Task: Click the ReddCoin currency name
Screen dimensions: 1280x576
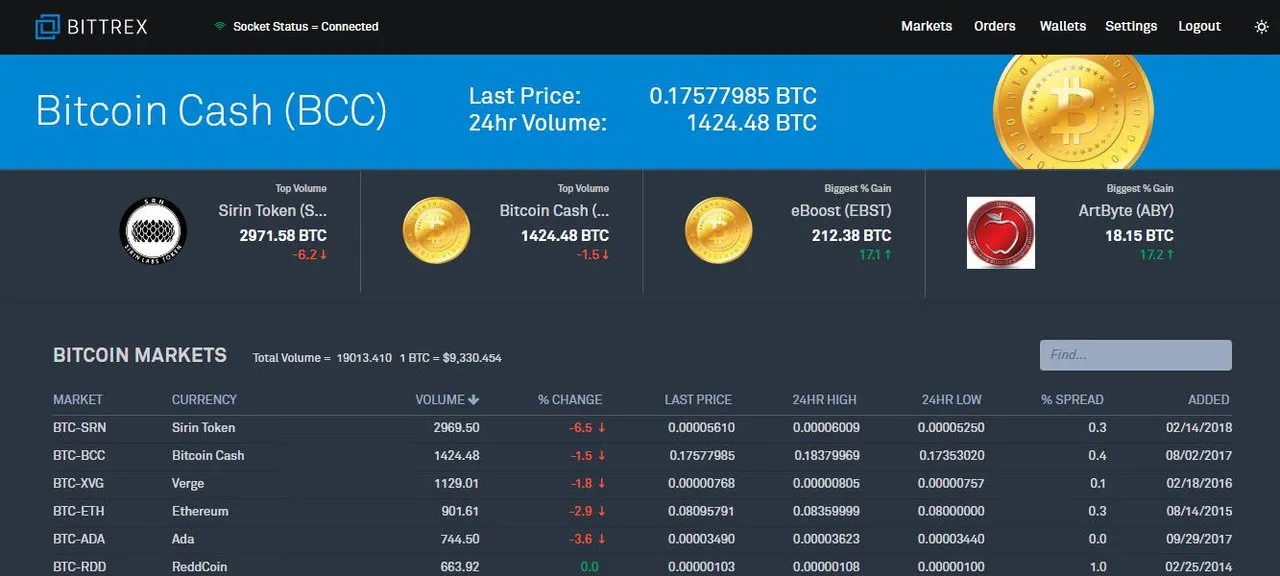Action: tap(200, 566)
